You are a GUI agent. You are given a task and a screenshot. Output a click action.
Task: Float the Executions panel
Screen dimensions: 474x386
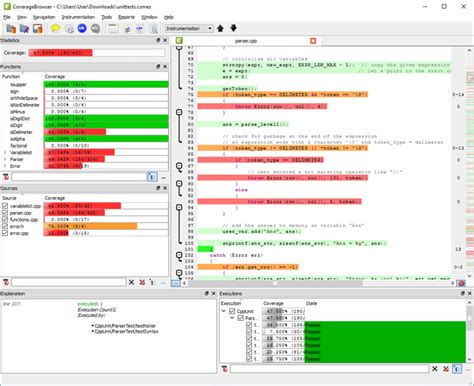pyautogui.click(x=463, y=293)
